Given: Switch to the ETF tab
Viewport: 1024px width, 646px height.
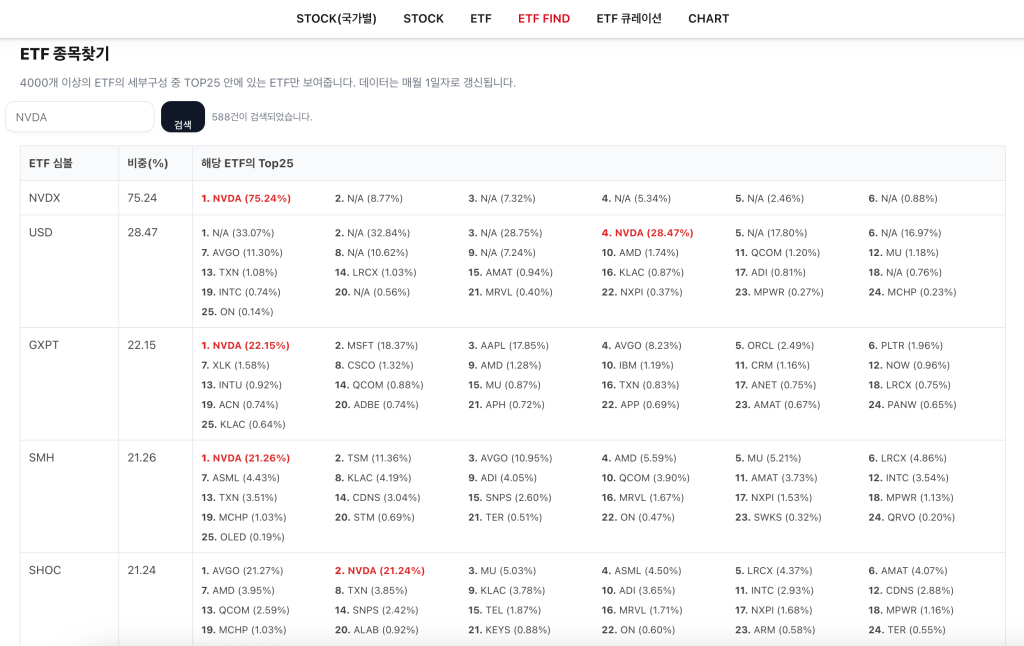Looking at the screenshot, I should [481, 19].
